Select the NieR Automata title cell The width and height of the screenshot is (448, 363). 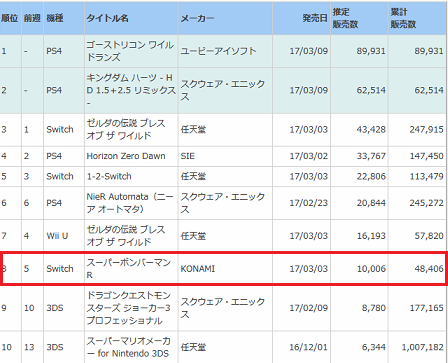point(130,203)
